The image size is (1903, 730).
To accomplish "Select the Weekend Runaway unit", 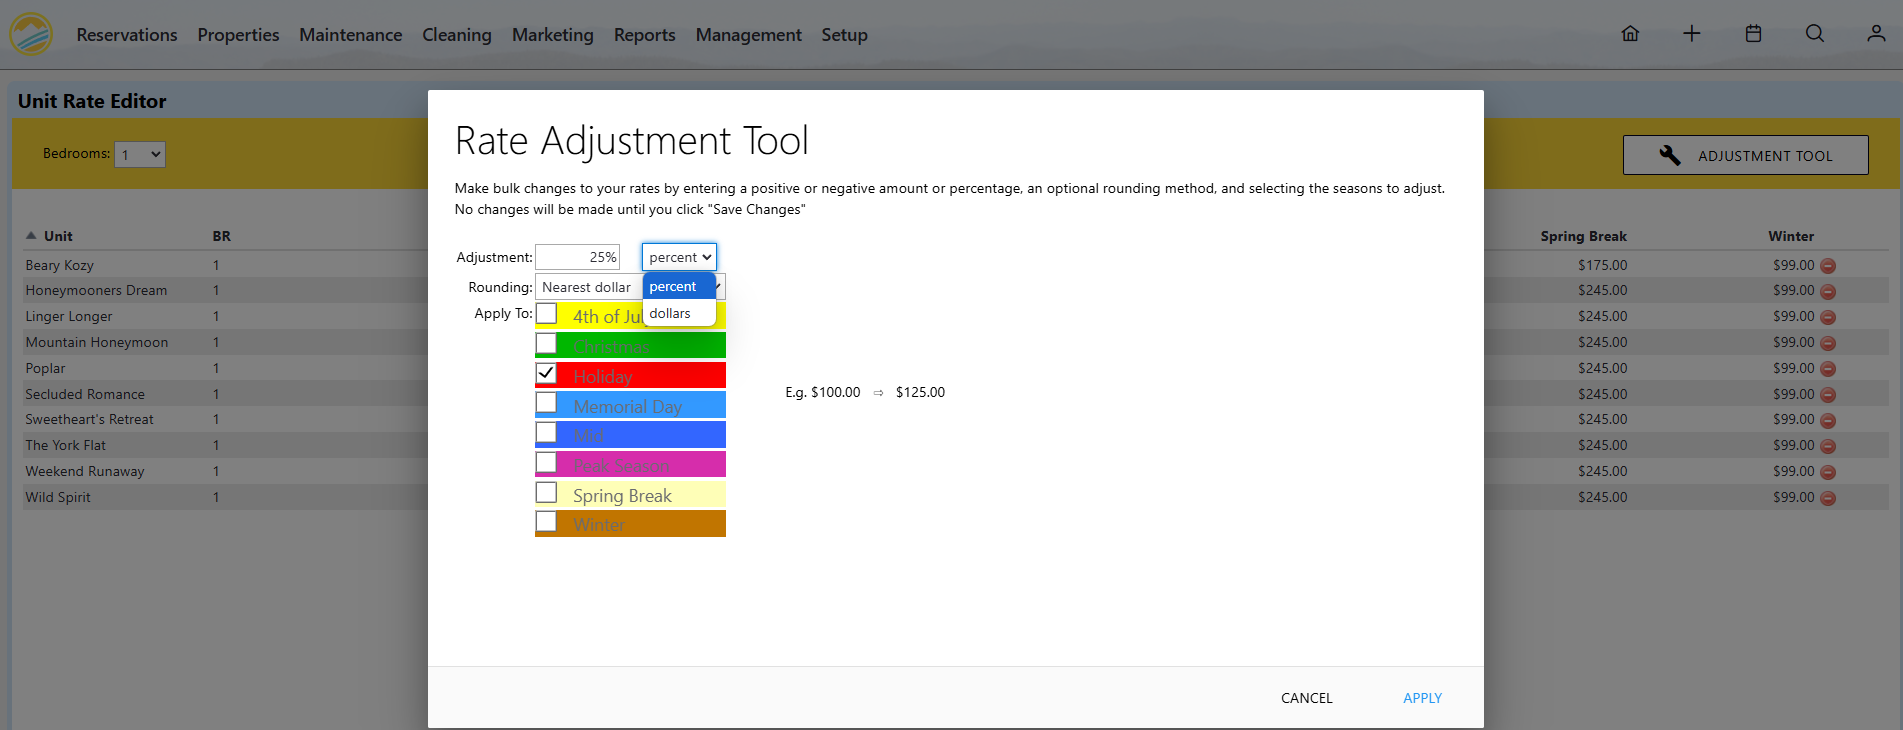I will [x=85, y=471].
